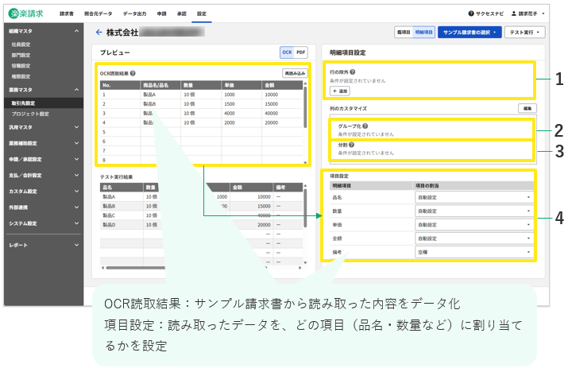
Task: Switch preview to PDF view
Action: point(301,52)
